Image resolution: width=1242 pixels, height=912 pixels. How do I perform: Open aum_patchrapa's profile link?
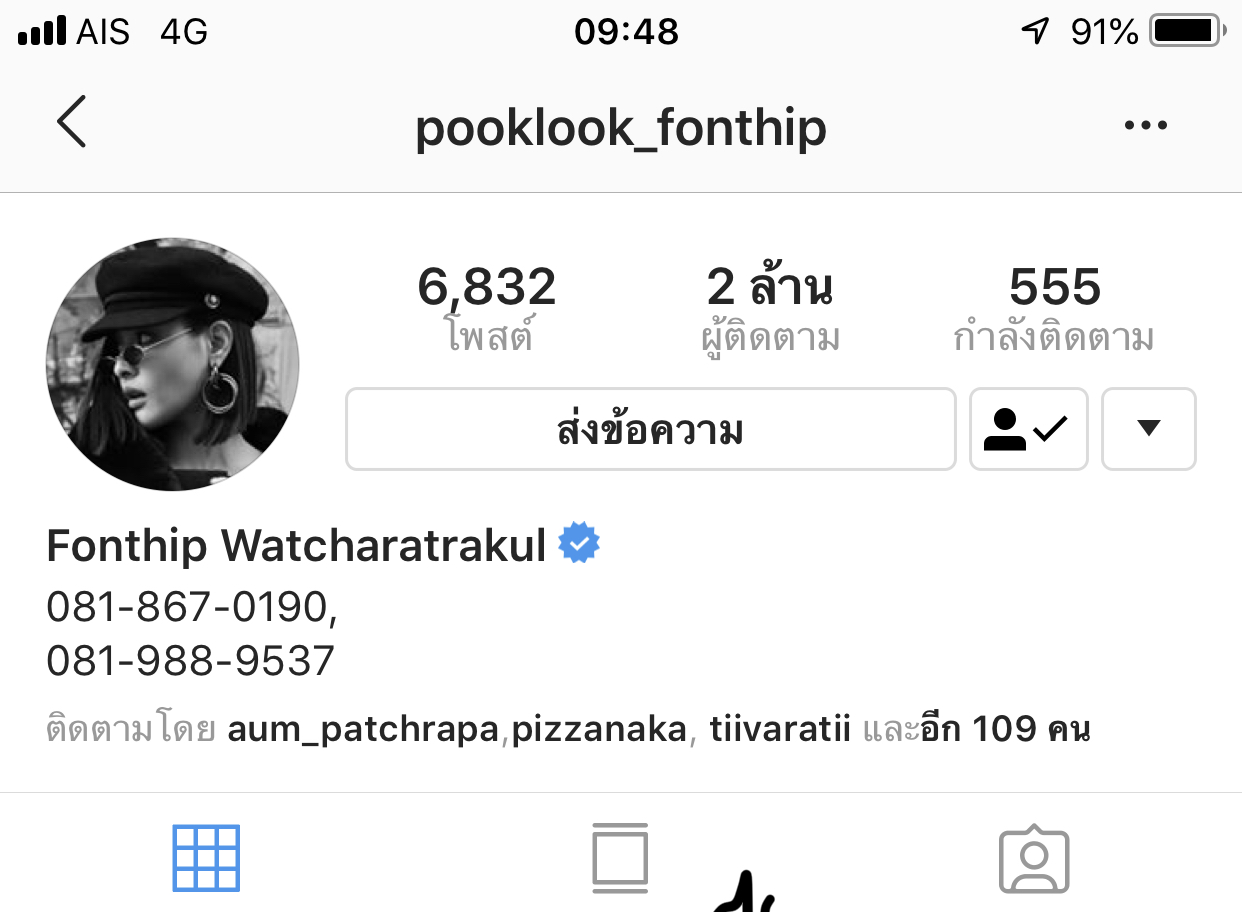363,730
